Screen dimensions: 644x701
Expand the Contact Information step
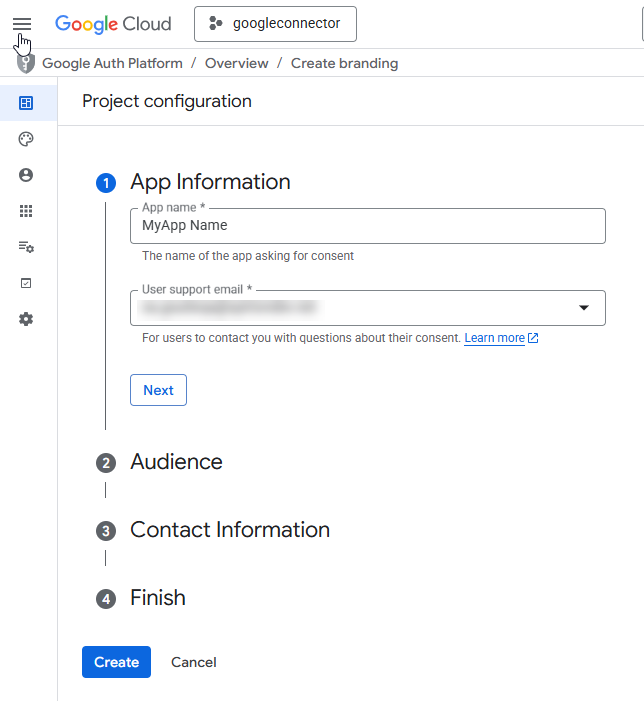pyautogui.click(x=229, y=530)
